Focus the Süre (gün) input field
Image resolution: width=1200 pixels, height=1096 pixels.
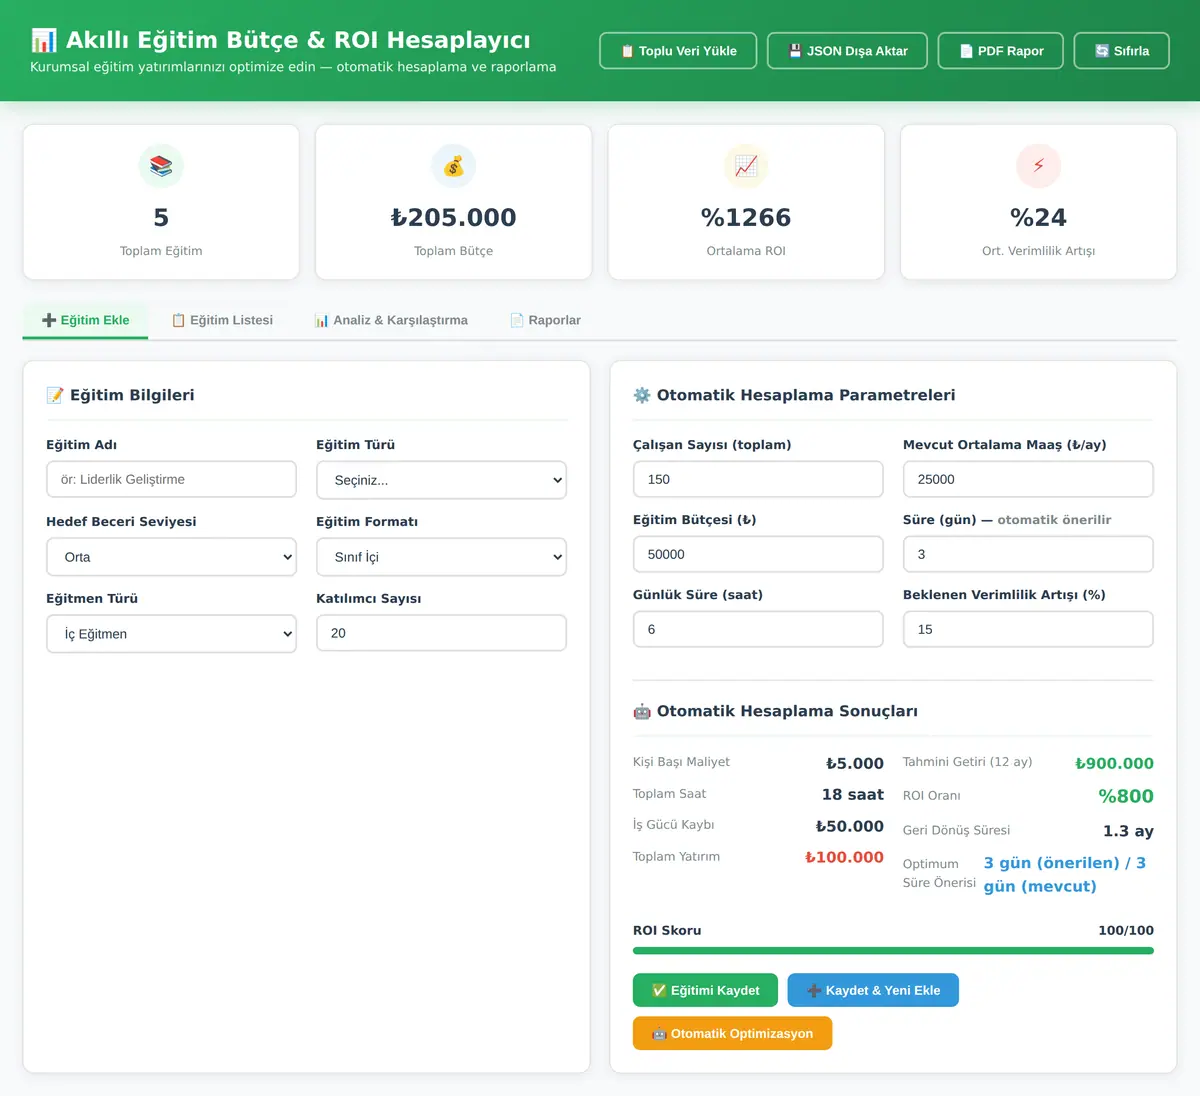coord(1028,554)
